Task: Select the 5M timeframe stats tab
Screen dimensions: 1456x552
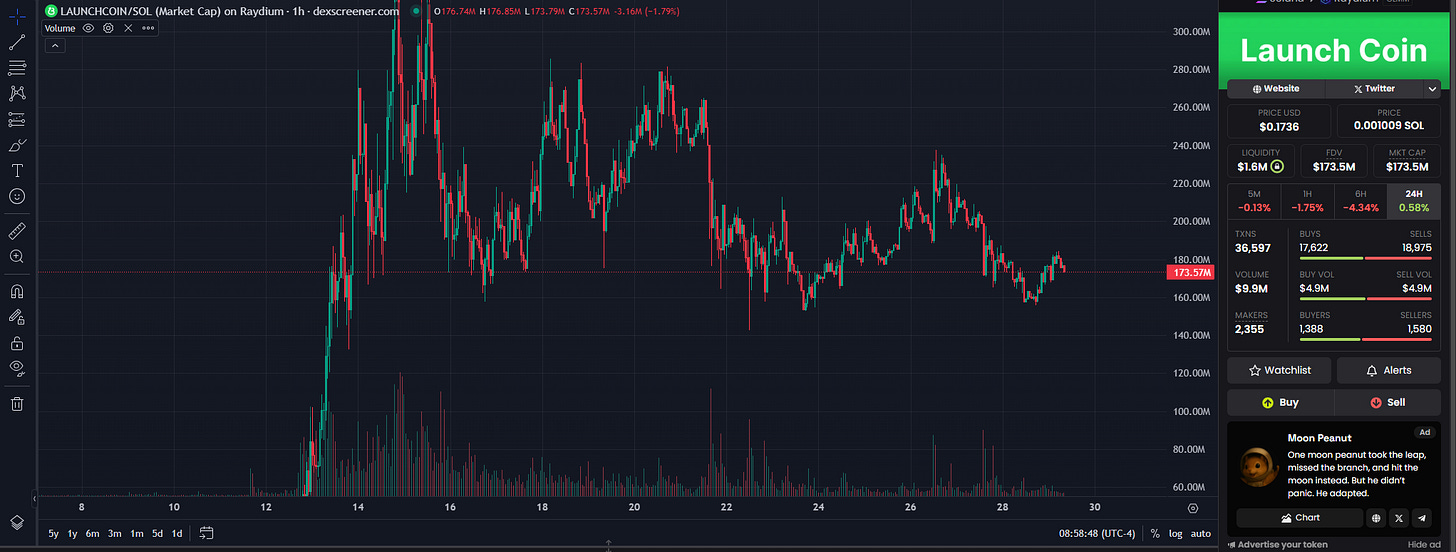Action: click(x=1254, y=201)
